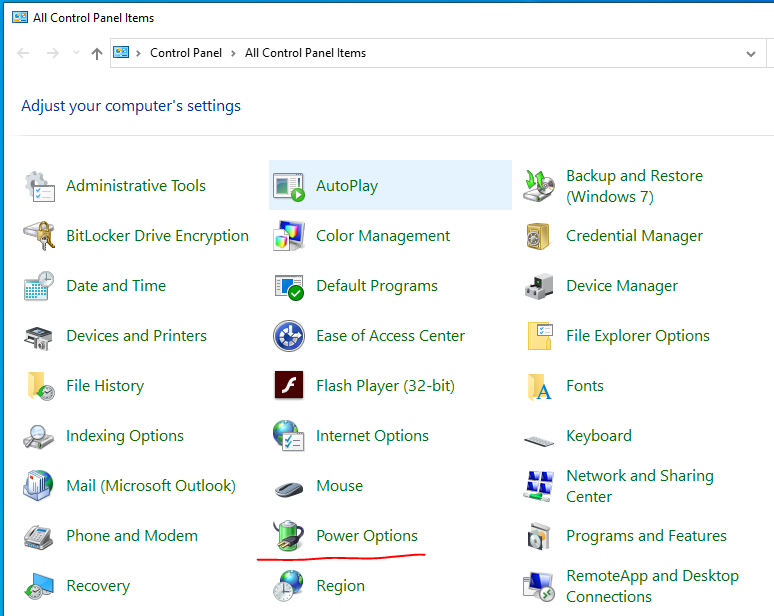The image size is (774, 616).
Task: Open the Programs and Features link
Action: [646, 536]
